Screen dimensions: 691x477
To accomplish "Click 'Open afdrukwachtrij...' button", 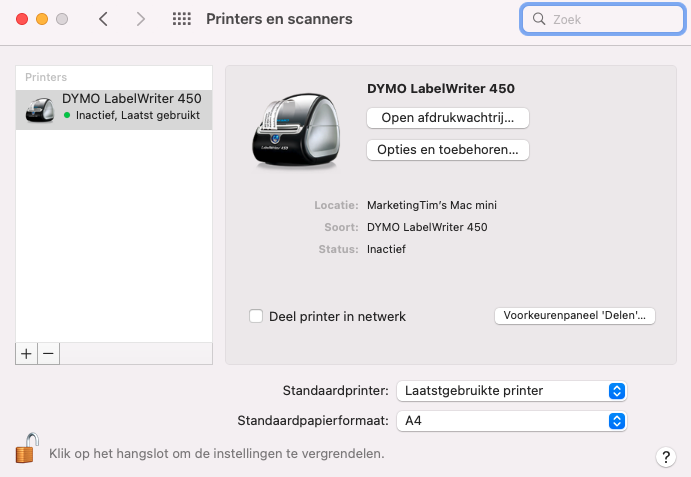I will (447, 118).
